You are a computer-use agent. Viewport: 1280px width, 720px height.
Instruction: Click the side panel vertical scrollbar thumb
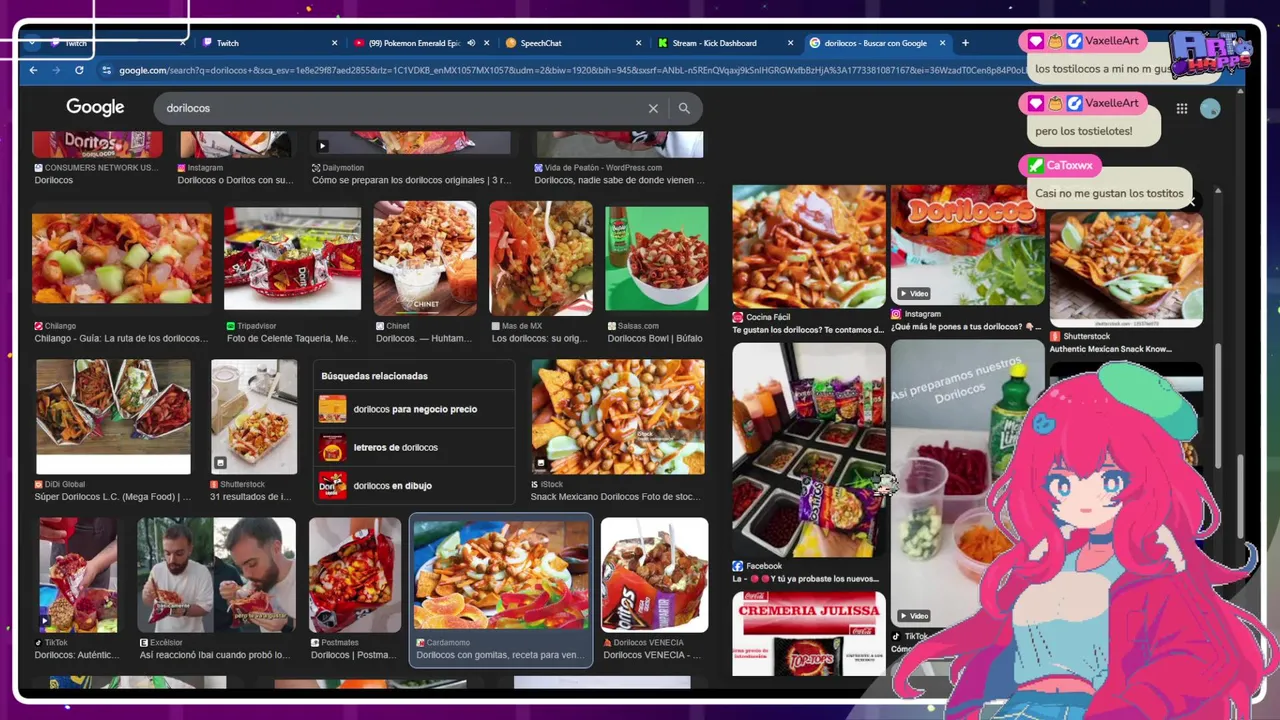pos(1217,405)
